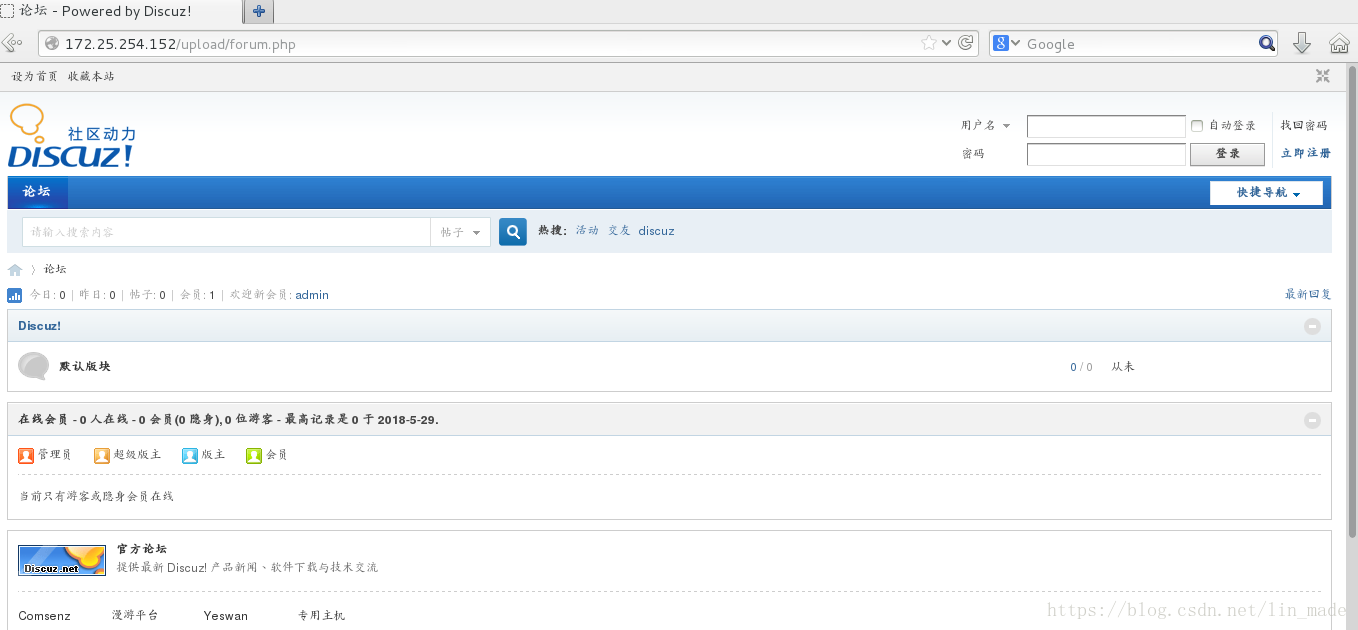1358x630 pixels.
Task: Focus the username input field
Action: pyautogui.click(x=1106, y=126)
